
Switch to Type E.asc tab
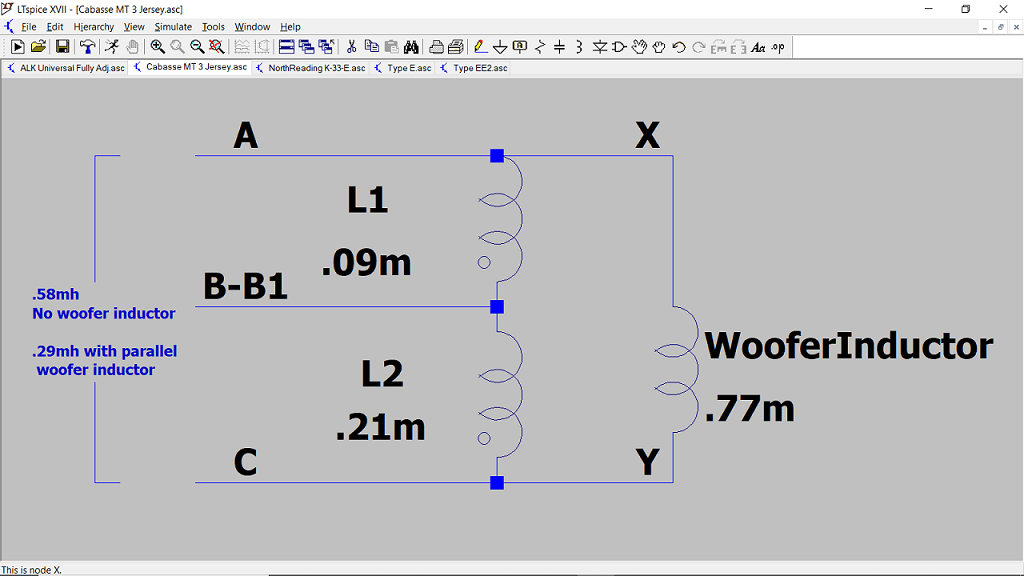pyautogui.click(x=403, y=68)
